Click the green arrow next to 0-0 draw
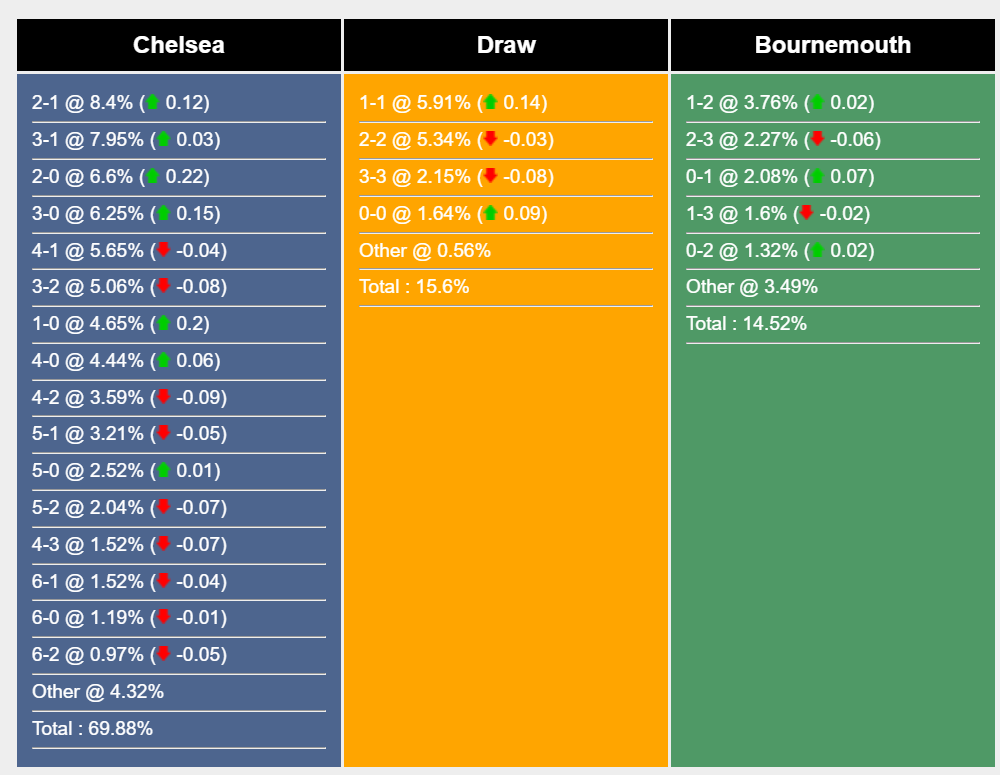Screen dimensions: 1000x775 490,212
